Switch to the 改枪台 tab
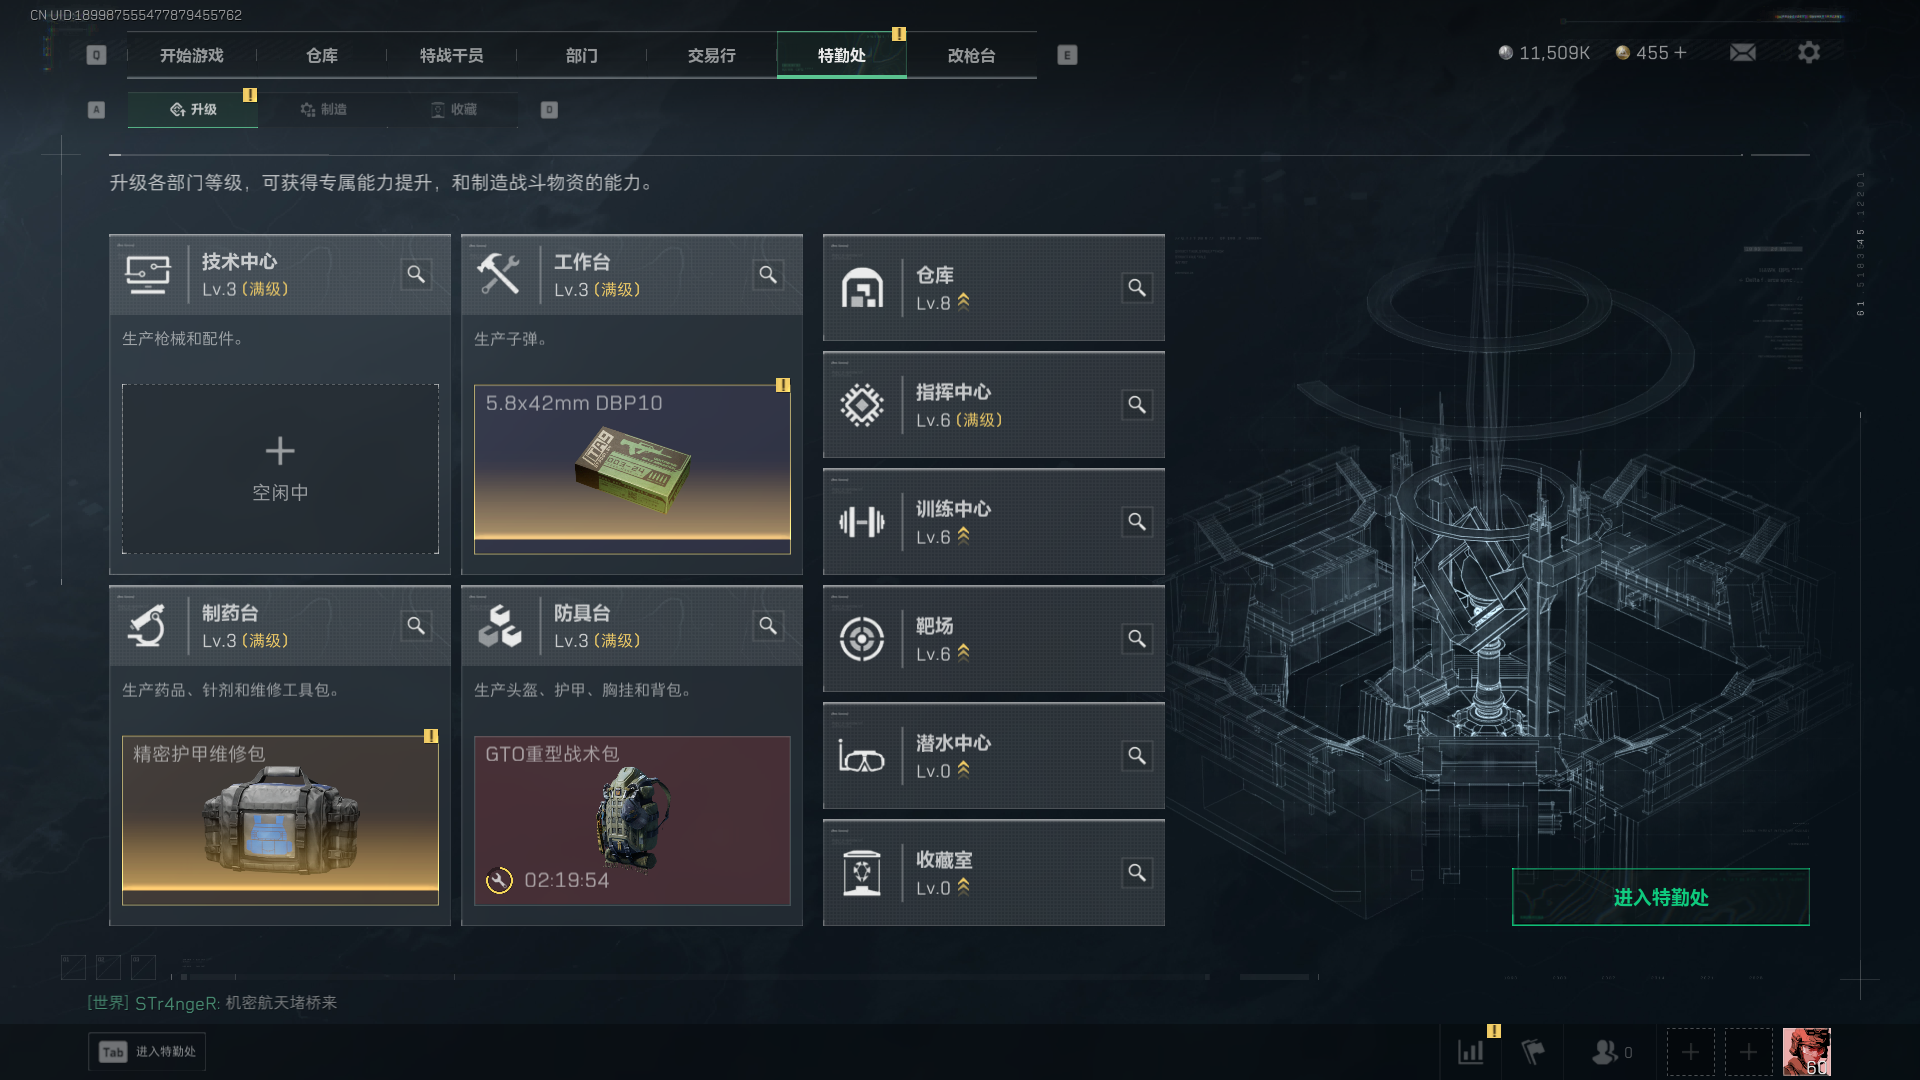Viewport: 1920px width, 1080px height. [971, 55]
